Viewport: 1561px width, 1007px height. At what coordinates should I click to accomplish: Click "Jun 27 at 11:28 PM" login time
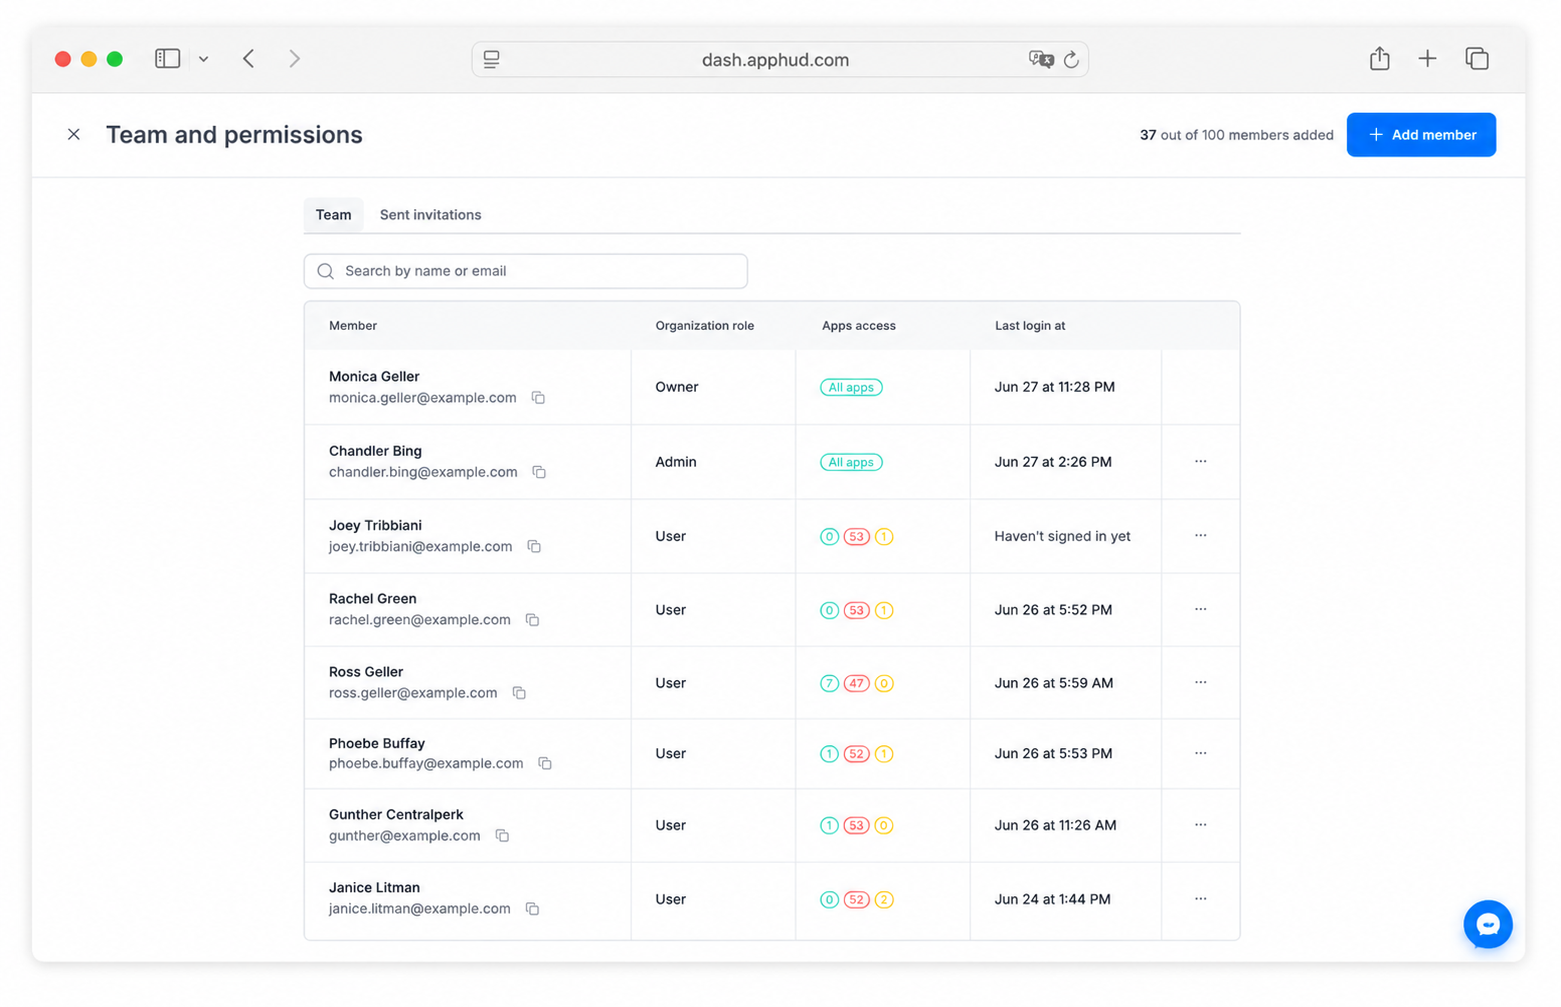[x=1054, y=387]
